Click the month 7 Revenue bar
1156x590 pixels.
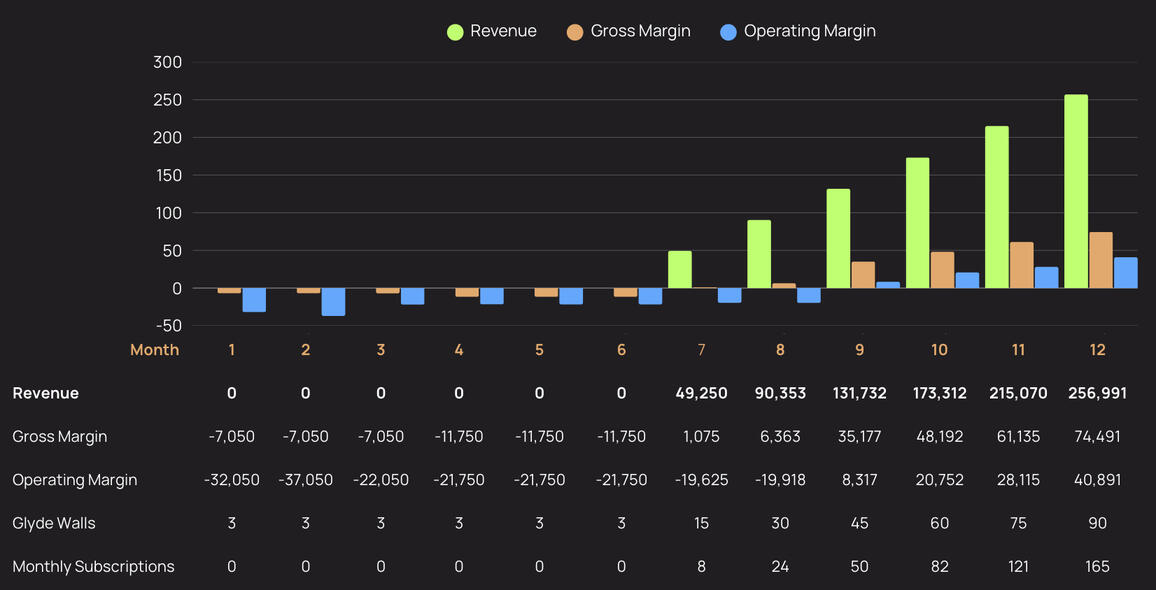pyautogui.click(x=680, y=269)
